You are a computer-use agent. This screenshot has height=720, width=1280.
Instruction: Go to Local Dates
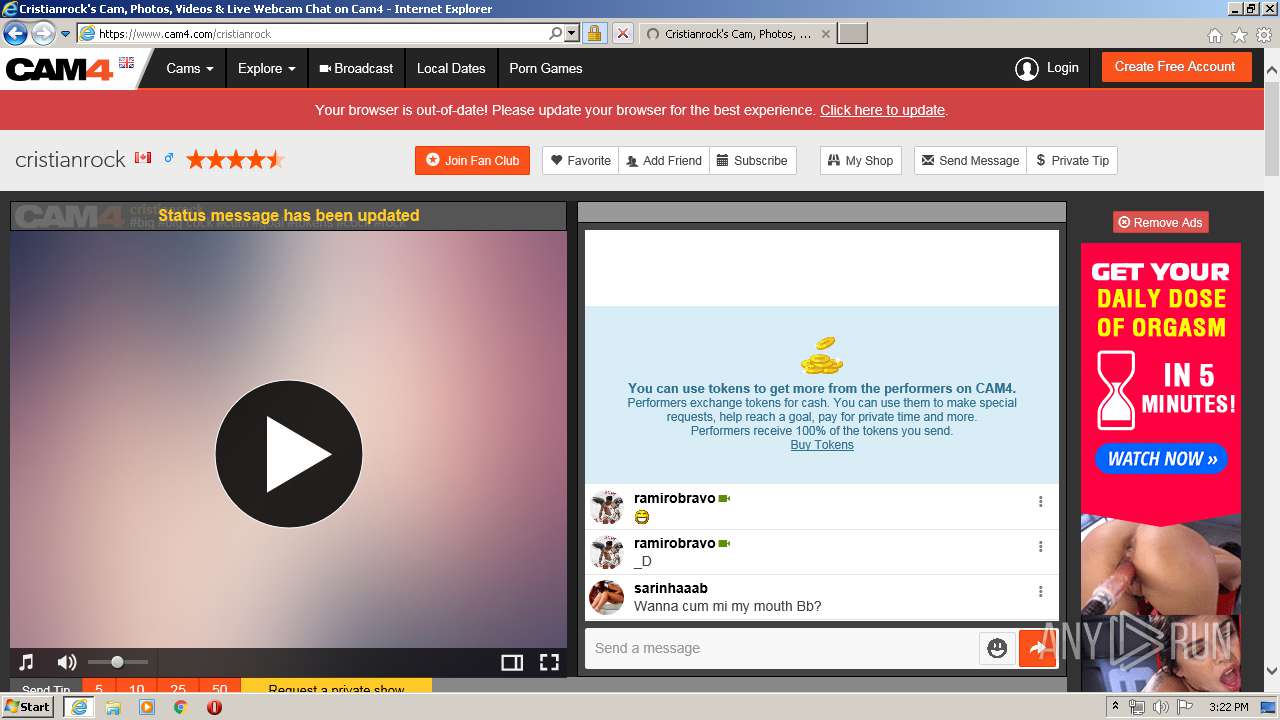tap(451, 68)
